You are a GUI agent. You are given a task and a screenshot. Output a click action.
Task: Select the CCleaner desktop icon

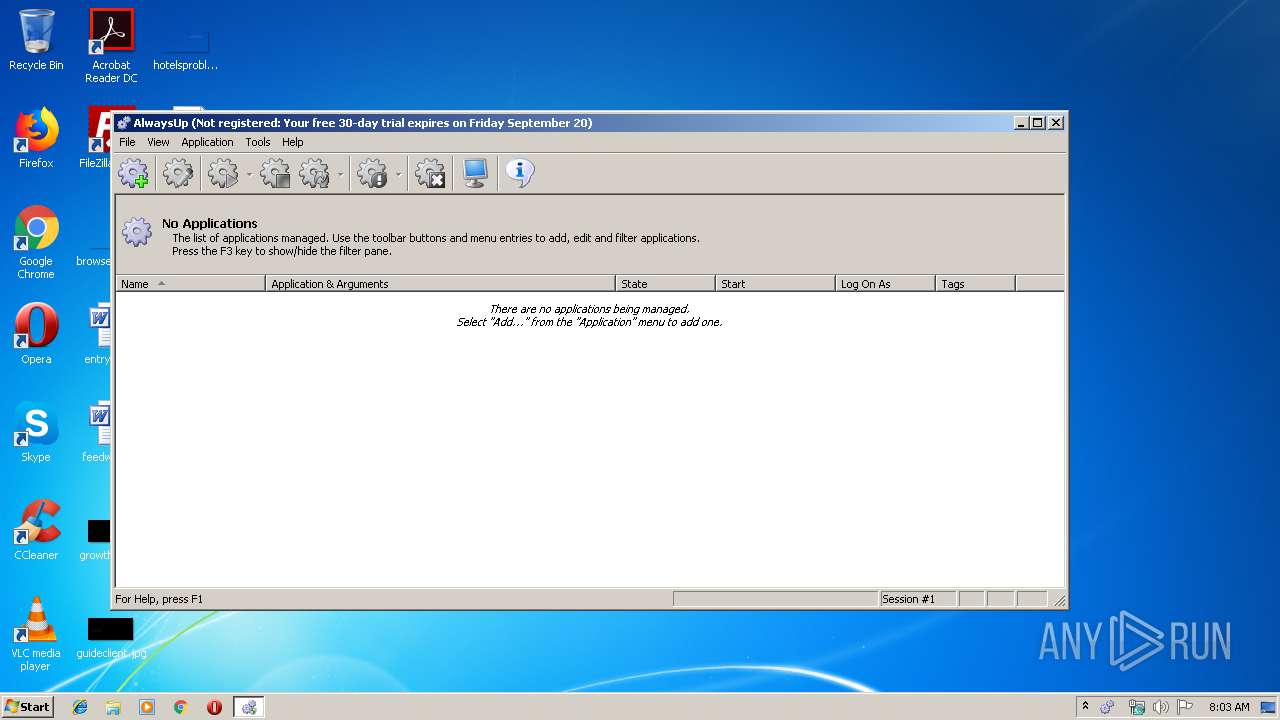pos(36,530)
